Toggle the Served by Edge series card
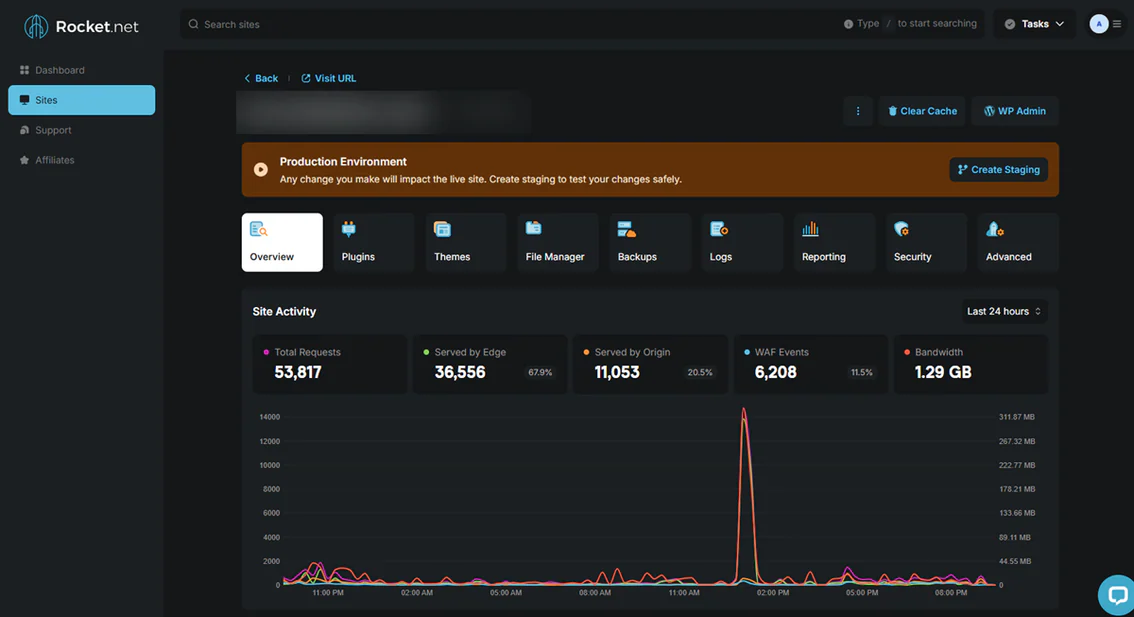Screen dimensions: 1134x617 [x=490, y=364]
